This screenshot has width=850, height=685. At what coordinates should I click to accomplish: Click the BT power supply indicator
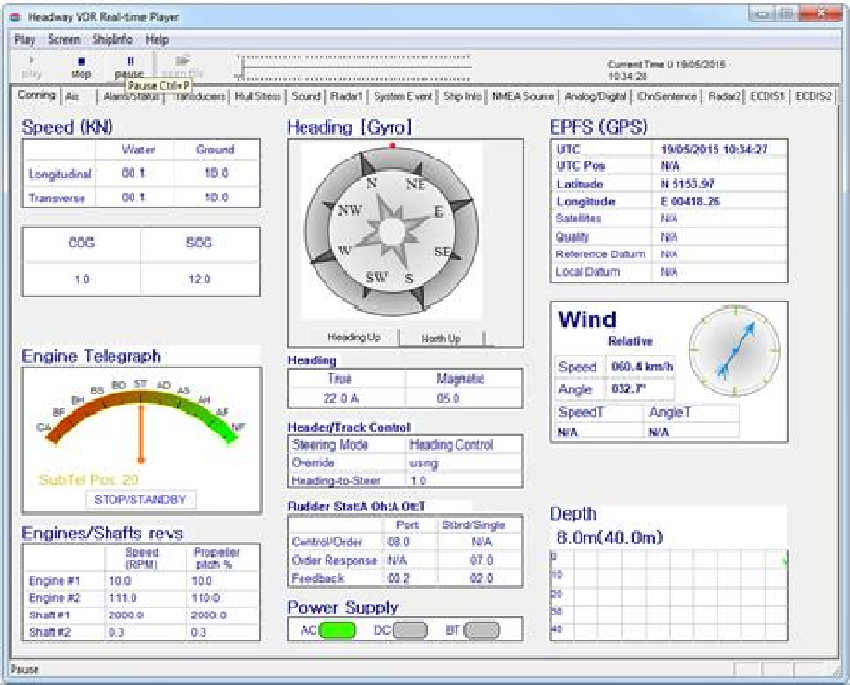(x=482, y=630)
